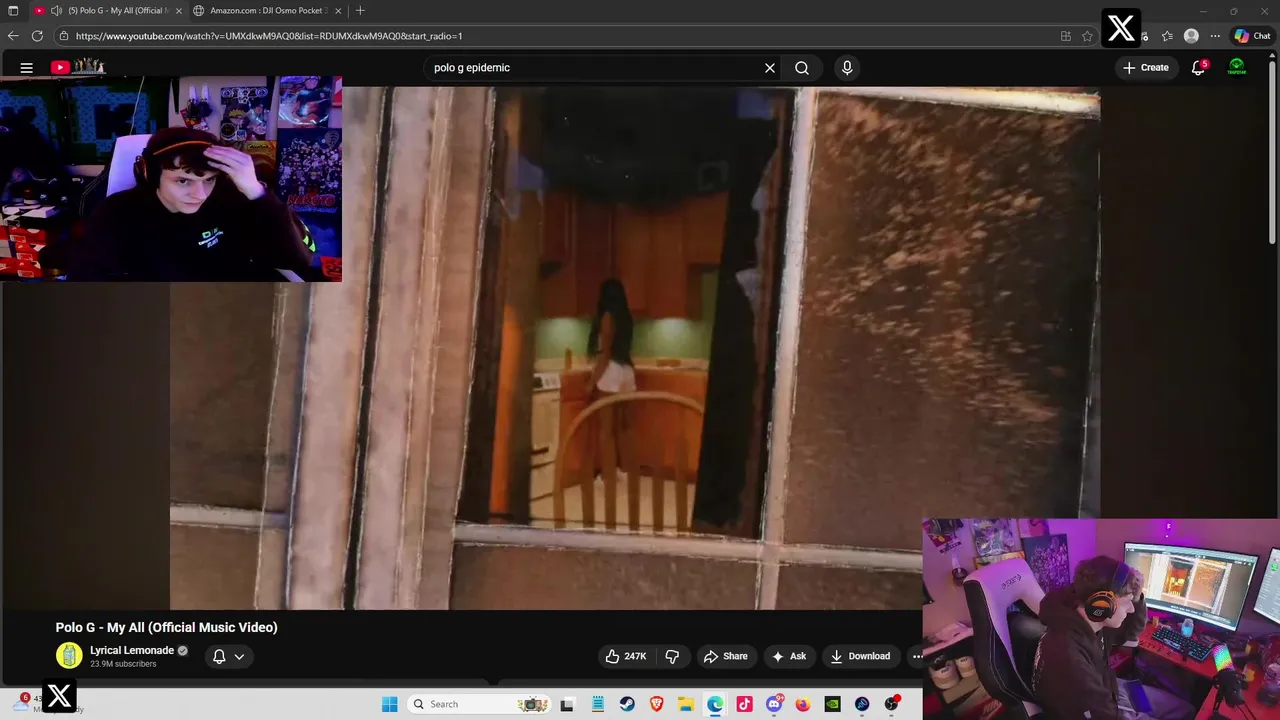This screenshot has height=720, width=1280.
Task: Run the search with magnifier icon
Action: pos(802,68)
